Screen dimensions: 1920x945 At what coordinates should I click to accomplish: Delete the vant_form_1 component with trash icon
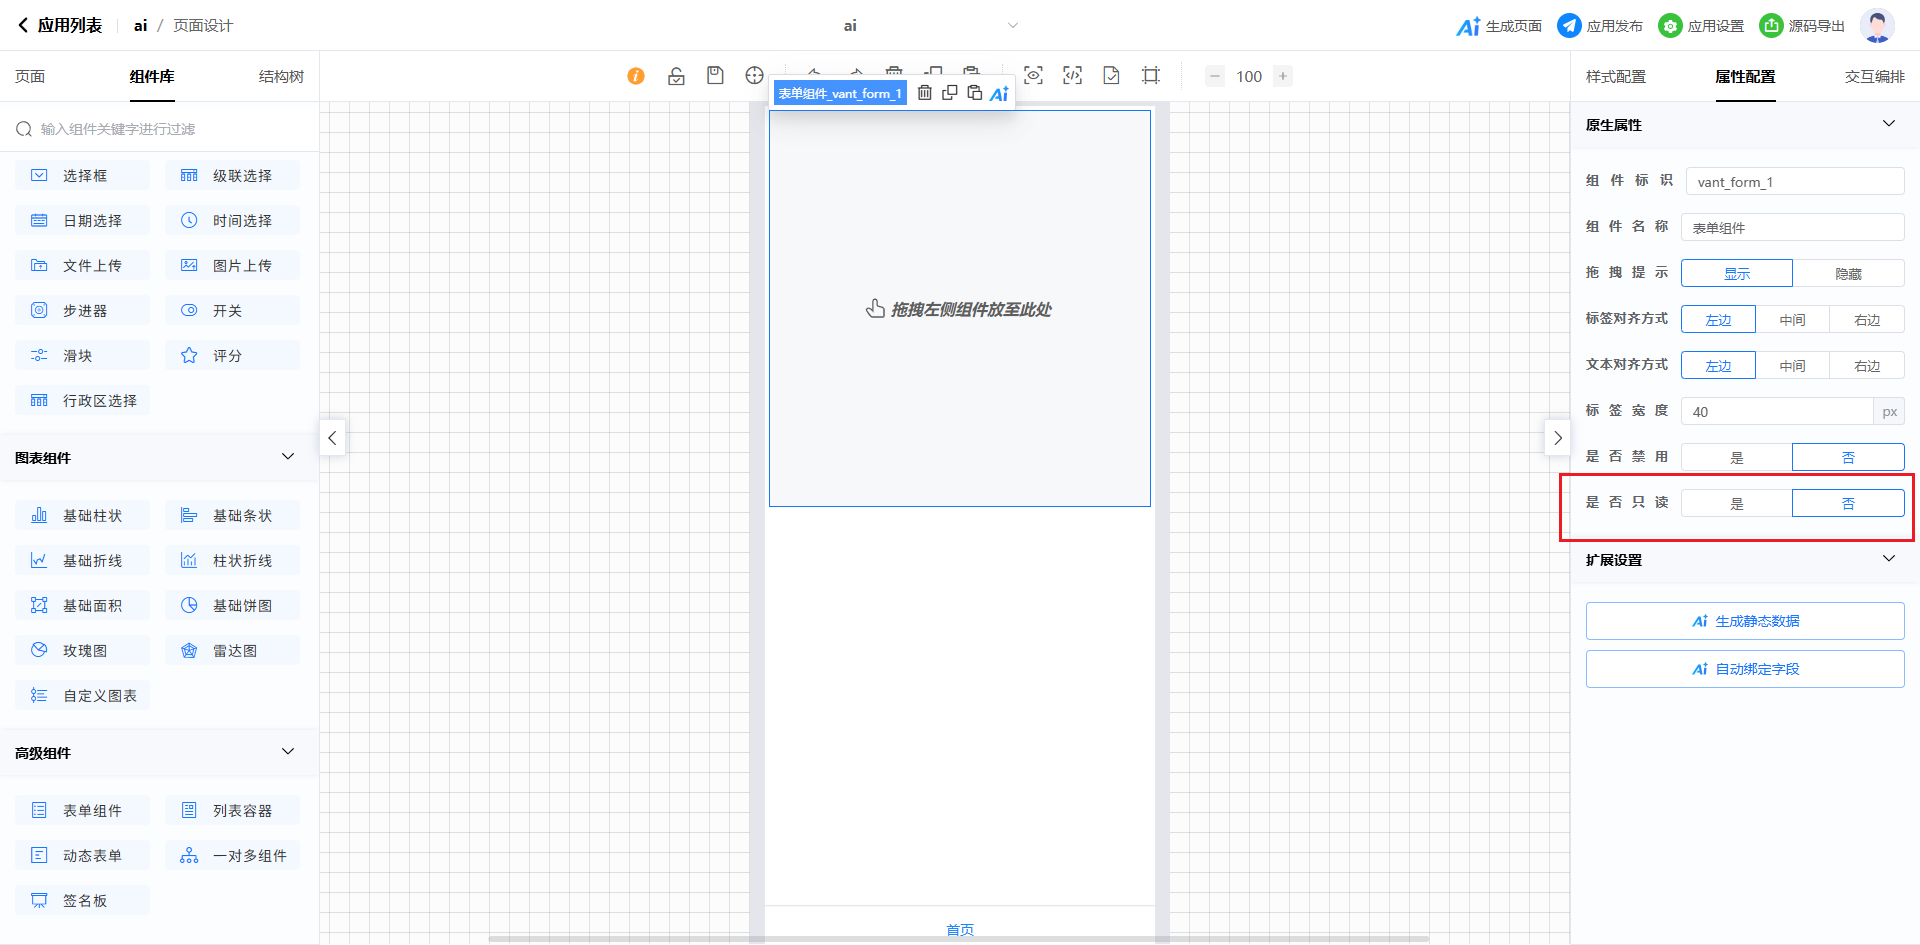click(x=925, y=93)
